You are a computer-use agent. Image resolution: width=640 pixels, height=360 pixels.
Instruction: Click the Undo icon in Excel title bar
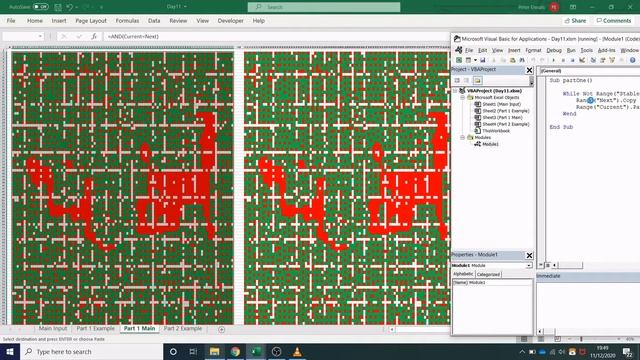coord(70,7)
